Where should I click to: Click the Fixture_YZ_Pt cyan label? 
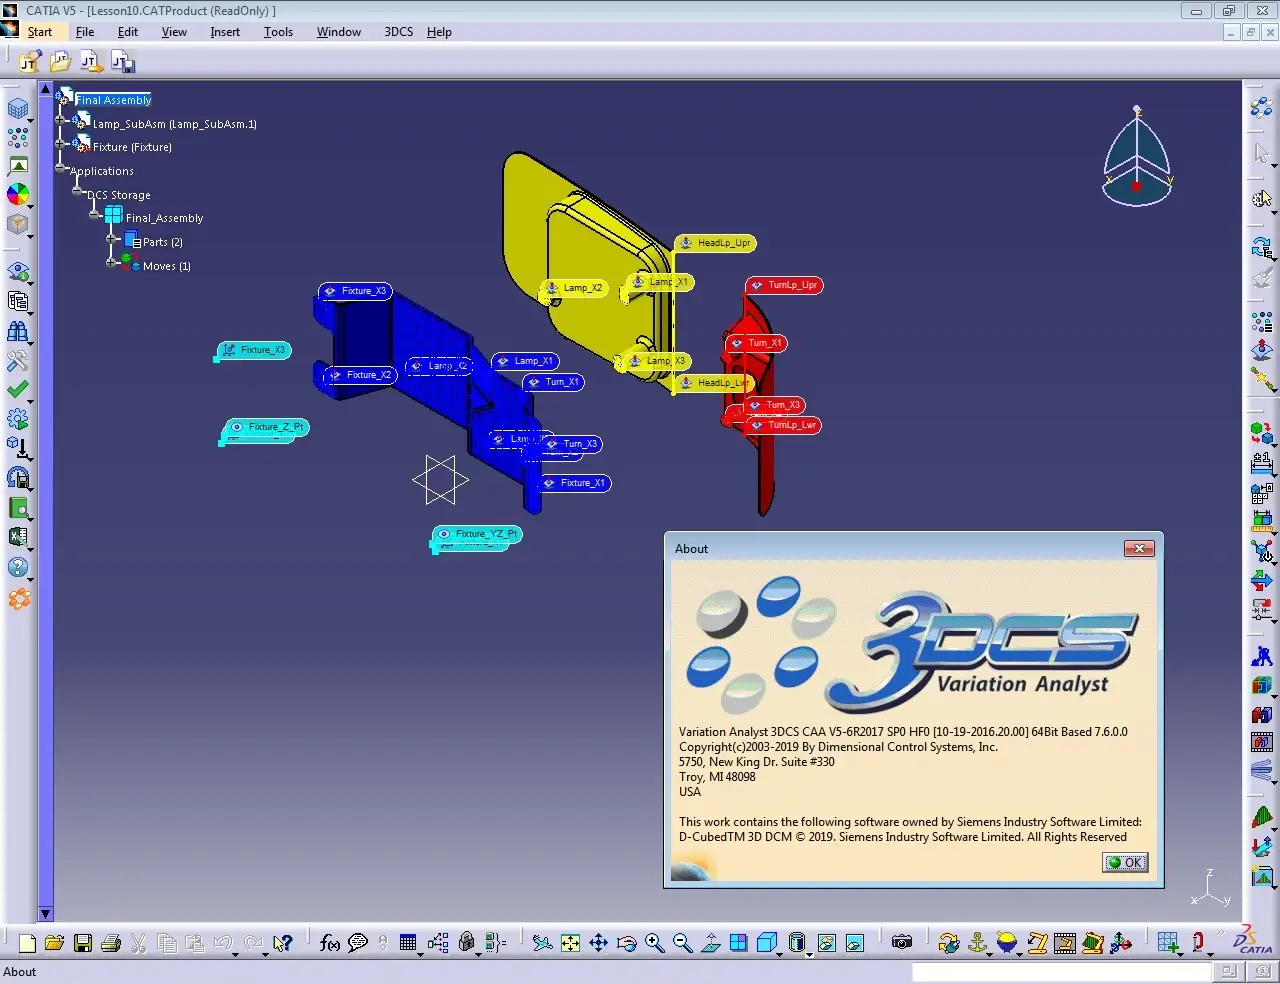pyautogui.click(x=477, y=534)
